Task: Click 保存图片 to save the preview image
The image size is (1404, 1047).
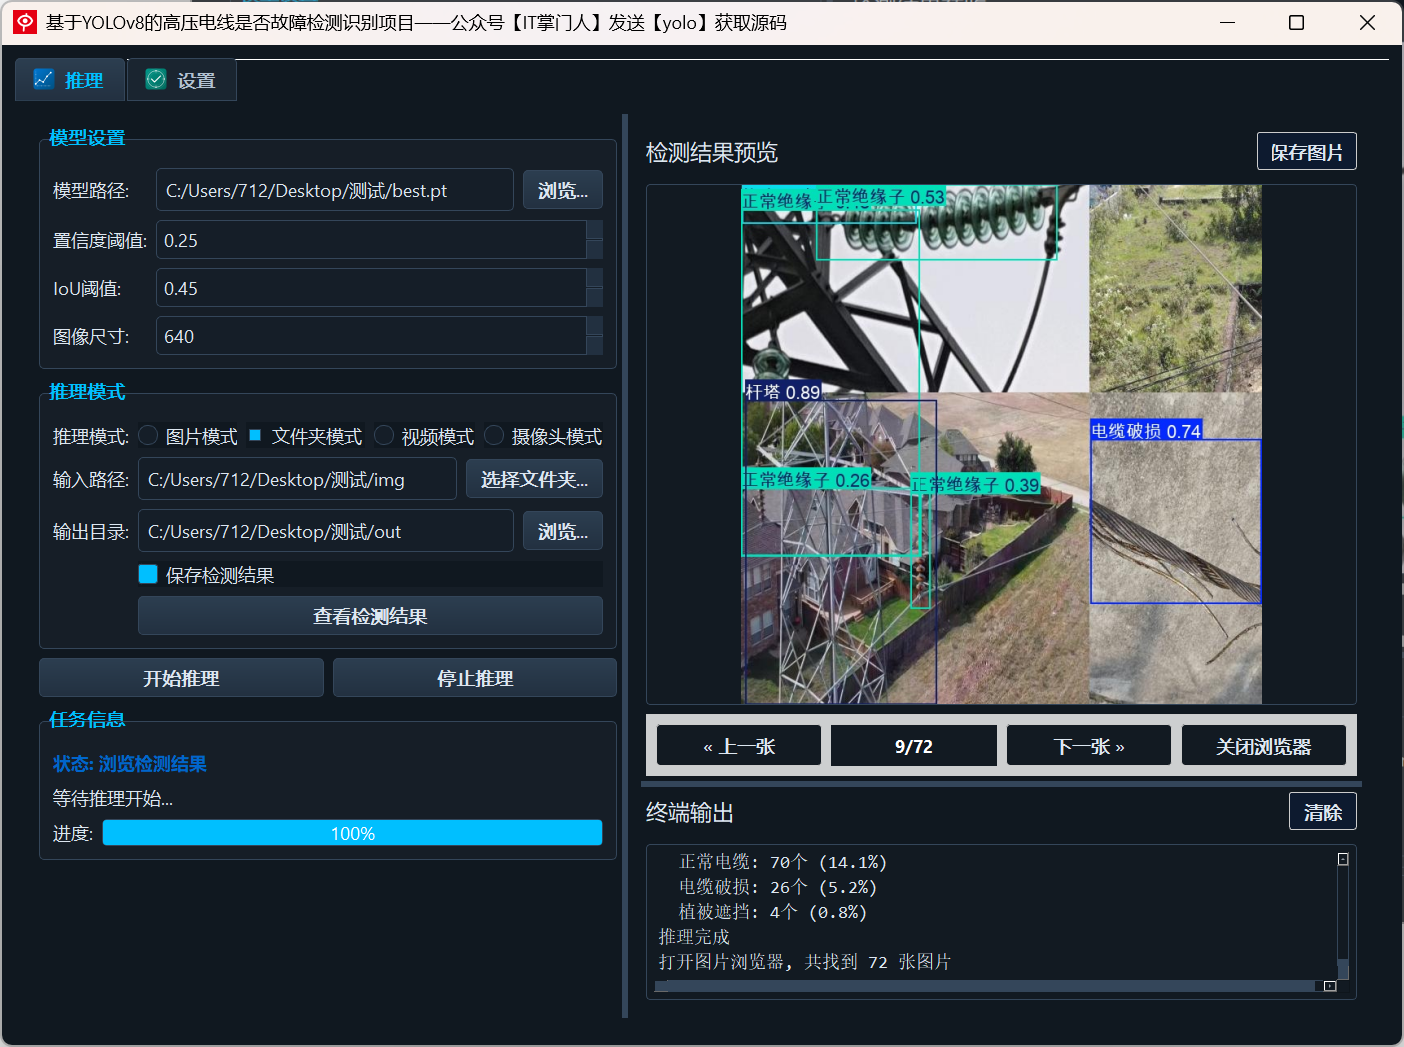Action: [1306, 151]
